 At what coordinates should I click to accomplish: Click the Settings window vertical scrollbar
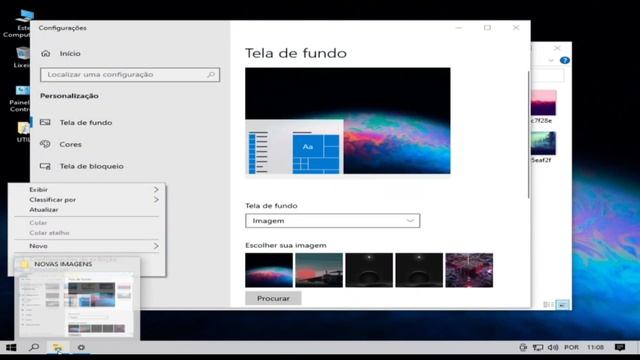529,135
